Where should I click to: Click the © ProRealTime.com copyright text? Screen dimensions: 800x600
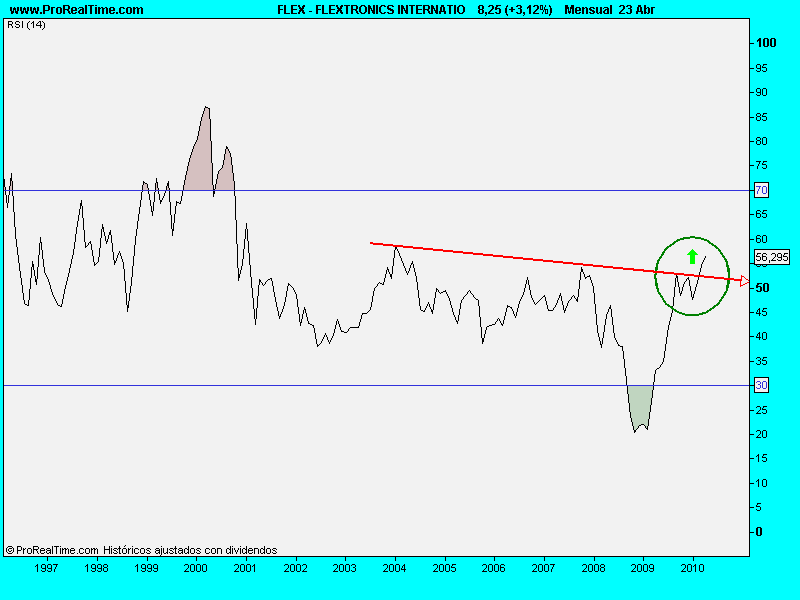click(x=52, y=551)
